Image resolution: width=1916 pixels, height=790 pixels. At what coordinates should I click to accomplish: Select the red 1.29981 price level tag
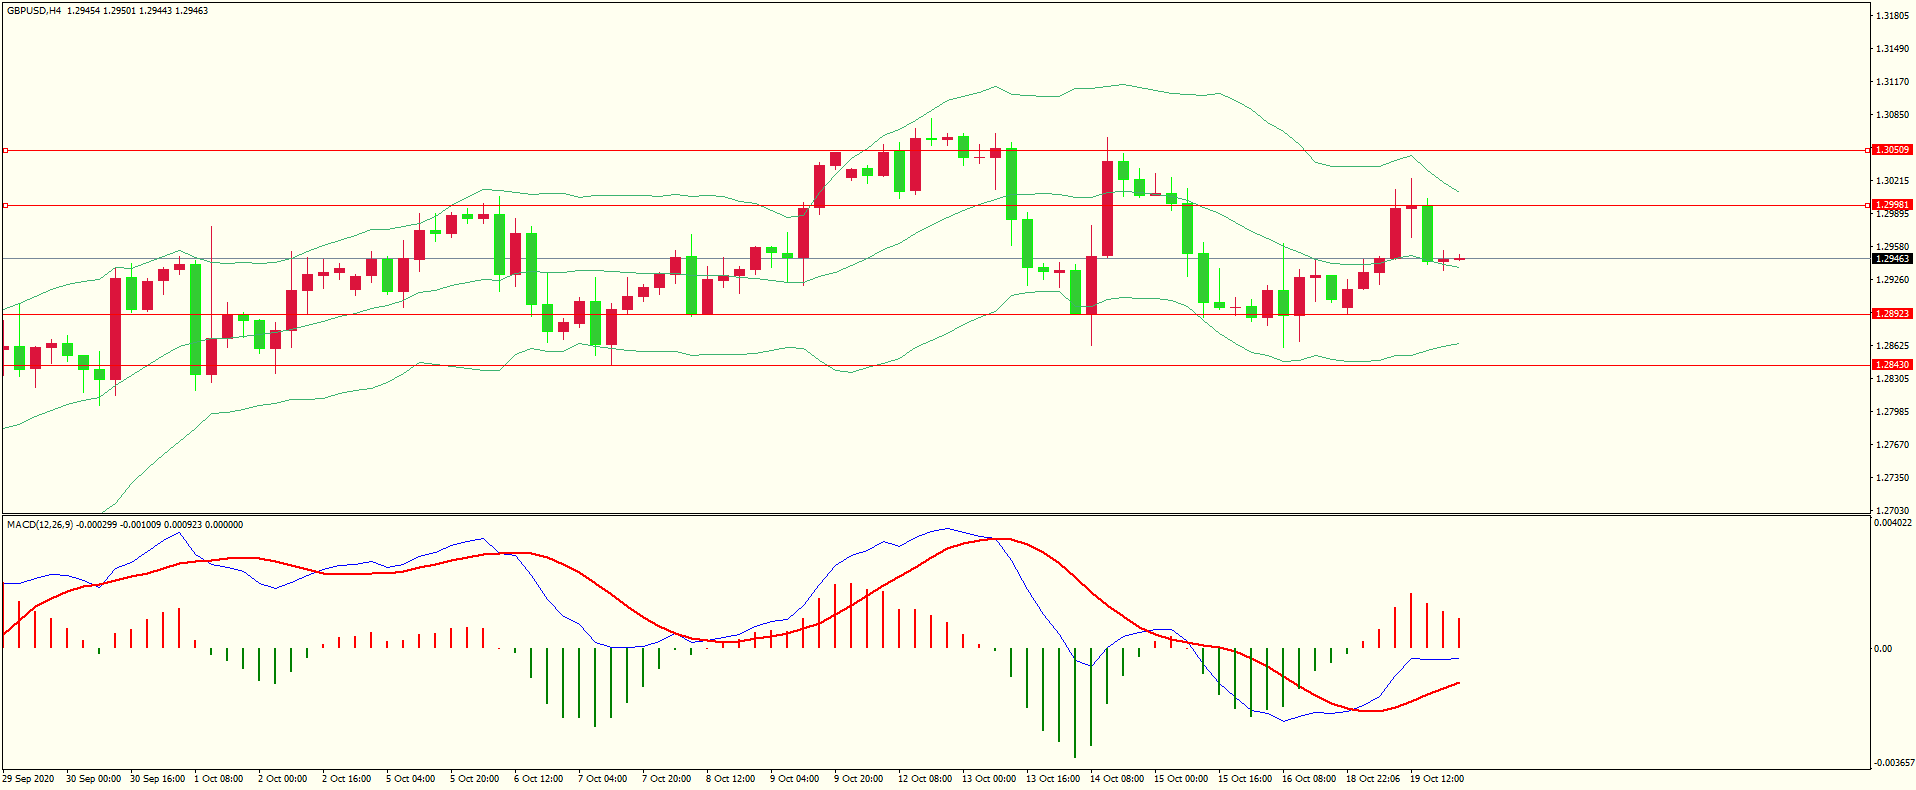click(1891, 205)
